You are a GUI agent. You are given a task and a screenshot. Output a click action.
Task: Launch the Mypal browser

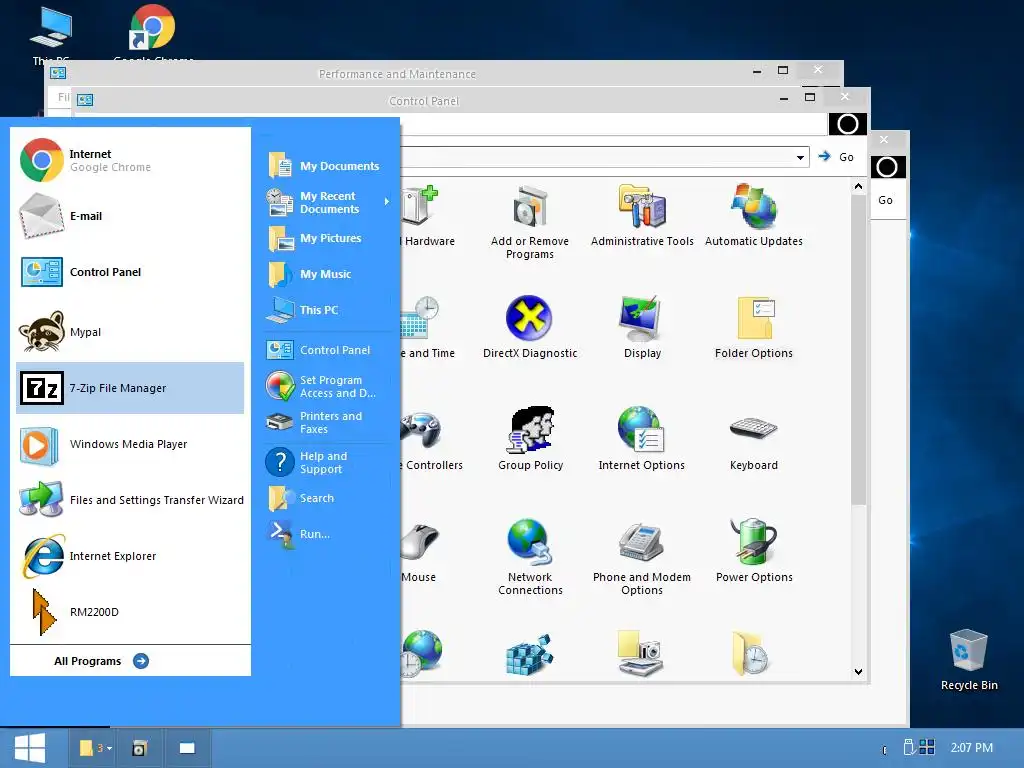[x=130, y=332]
